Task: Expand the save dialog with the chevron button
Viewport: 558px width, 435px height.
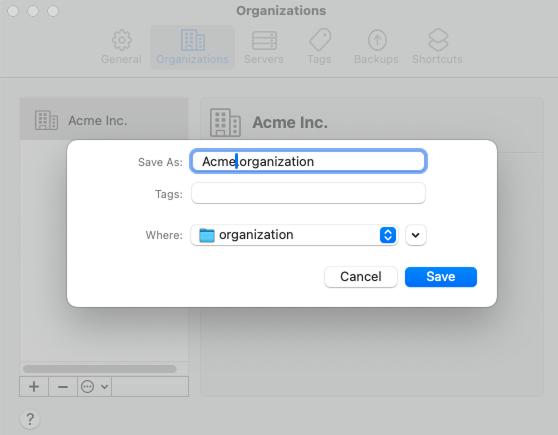Action: click(415, 235)
